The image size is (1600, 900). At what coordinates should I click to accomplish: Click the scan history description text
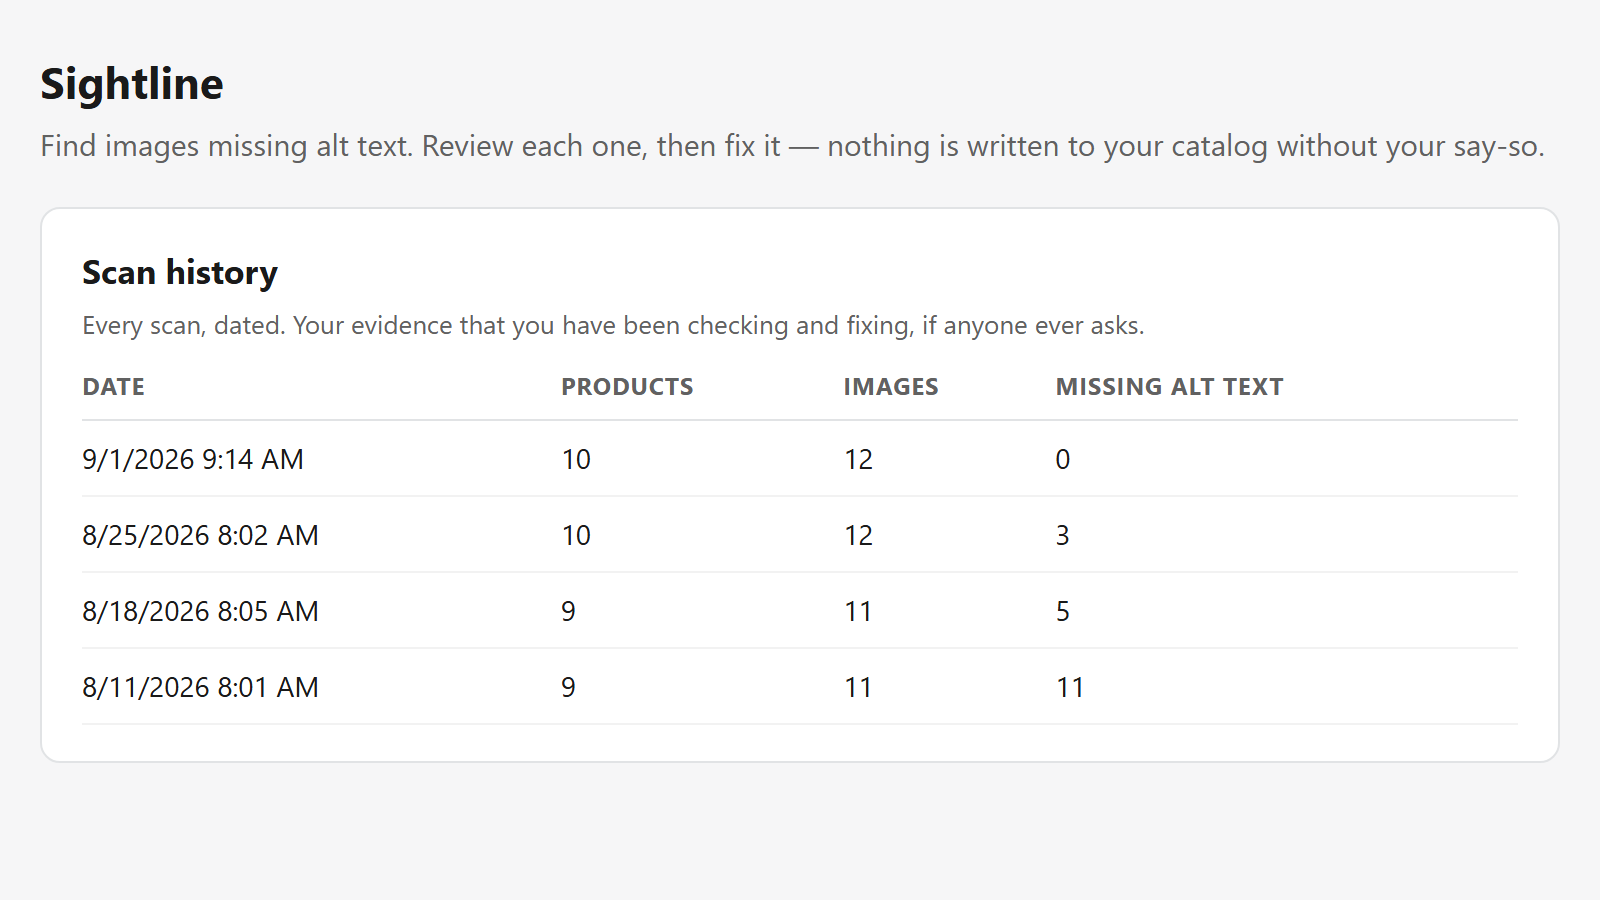pyautogui.click(x=613, y=326)
